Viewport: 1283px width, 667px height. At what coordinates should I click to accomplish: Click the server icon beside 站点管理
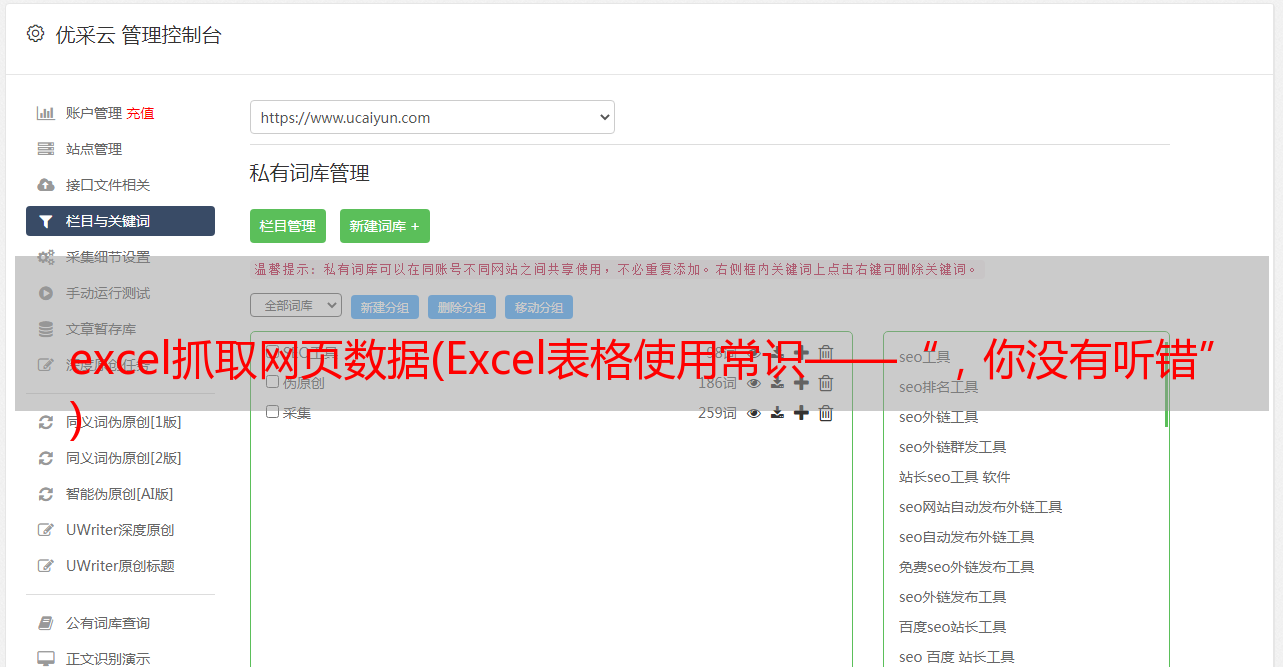pyautogui.click(x=45, y=149)
